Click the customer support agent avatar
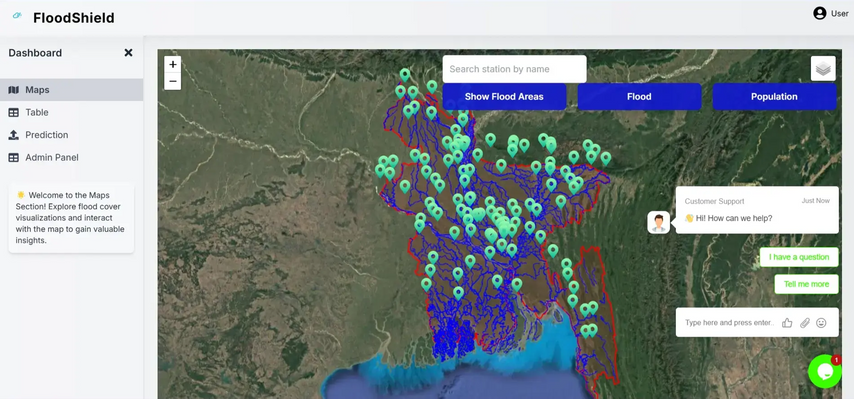Image resolution: width=854 pixels, height=399 pixels. click(658, 223)
